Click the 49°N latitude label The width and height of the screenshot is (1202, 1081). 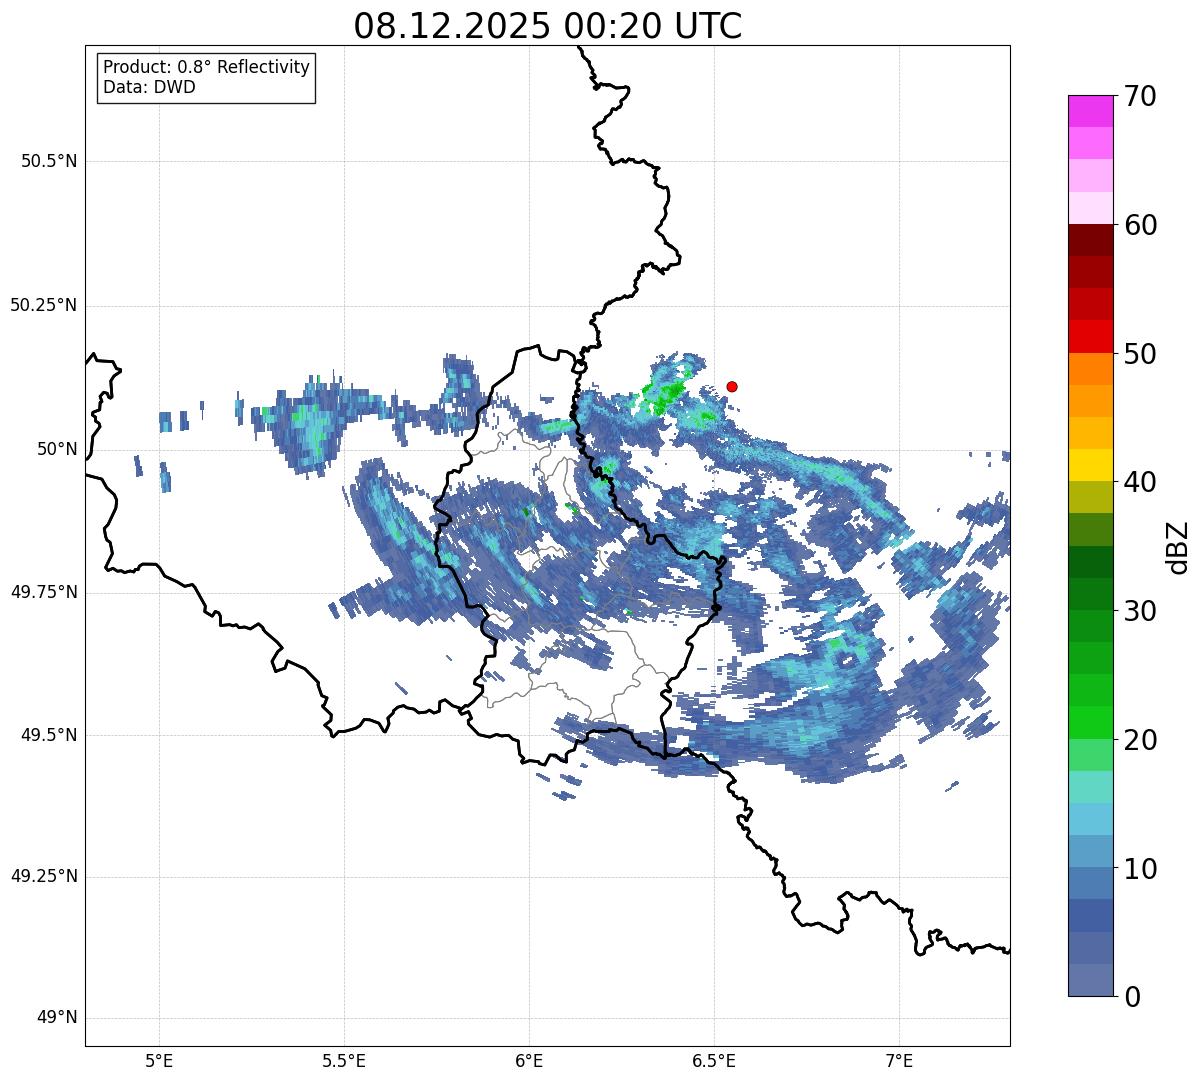(57, 1017)
